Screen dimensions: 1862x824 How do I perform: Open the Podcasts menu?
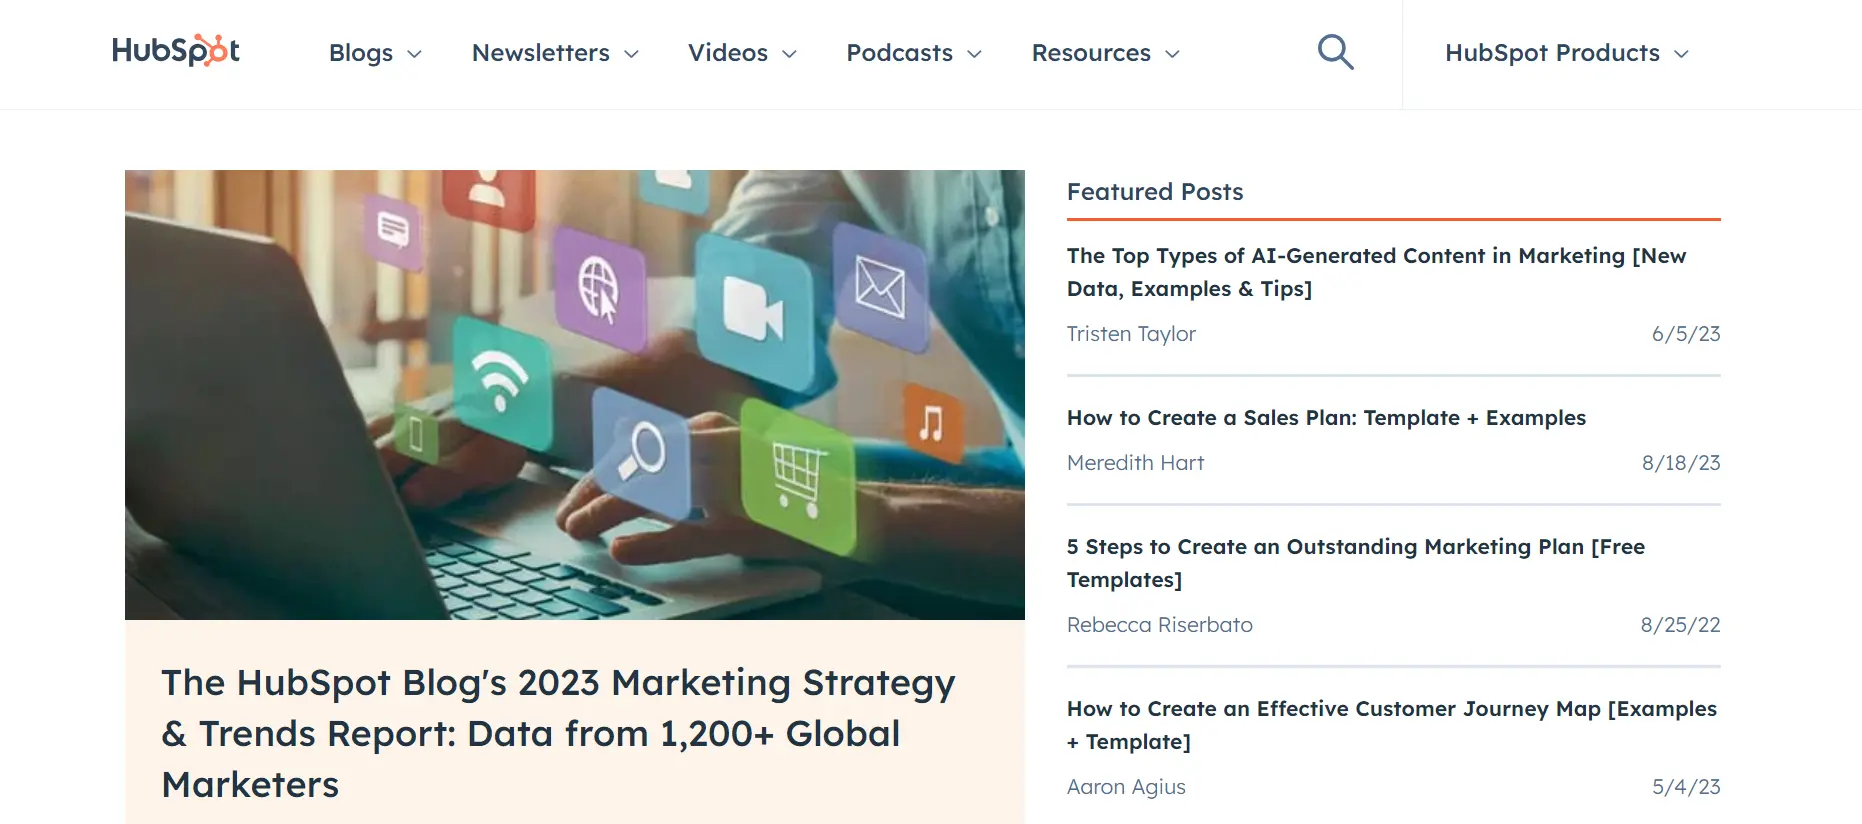914,53
